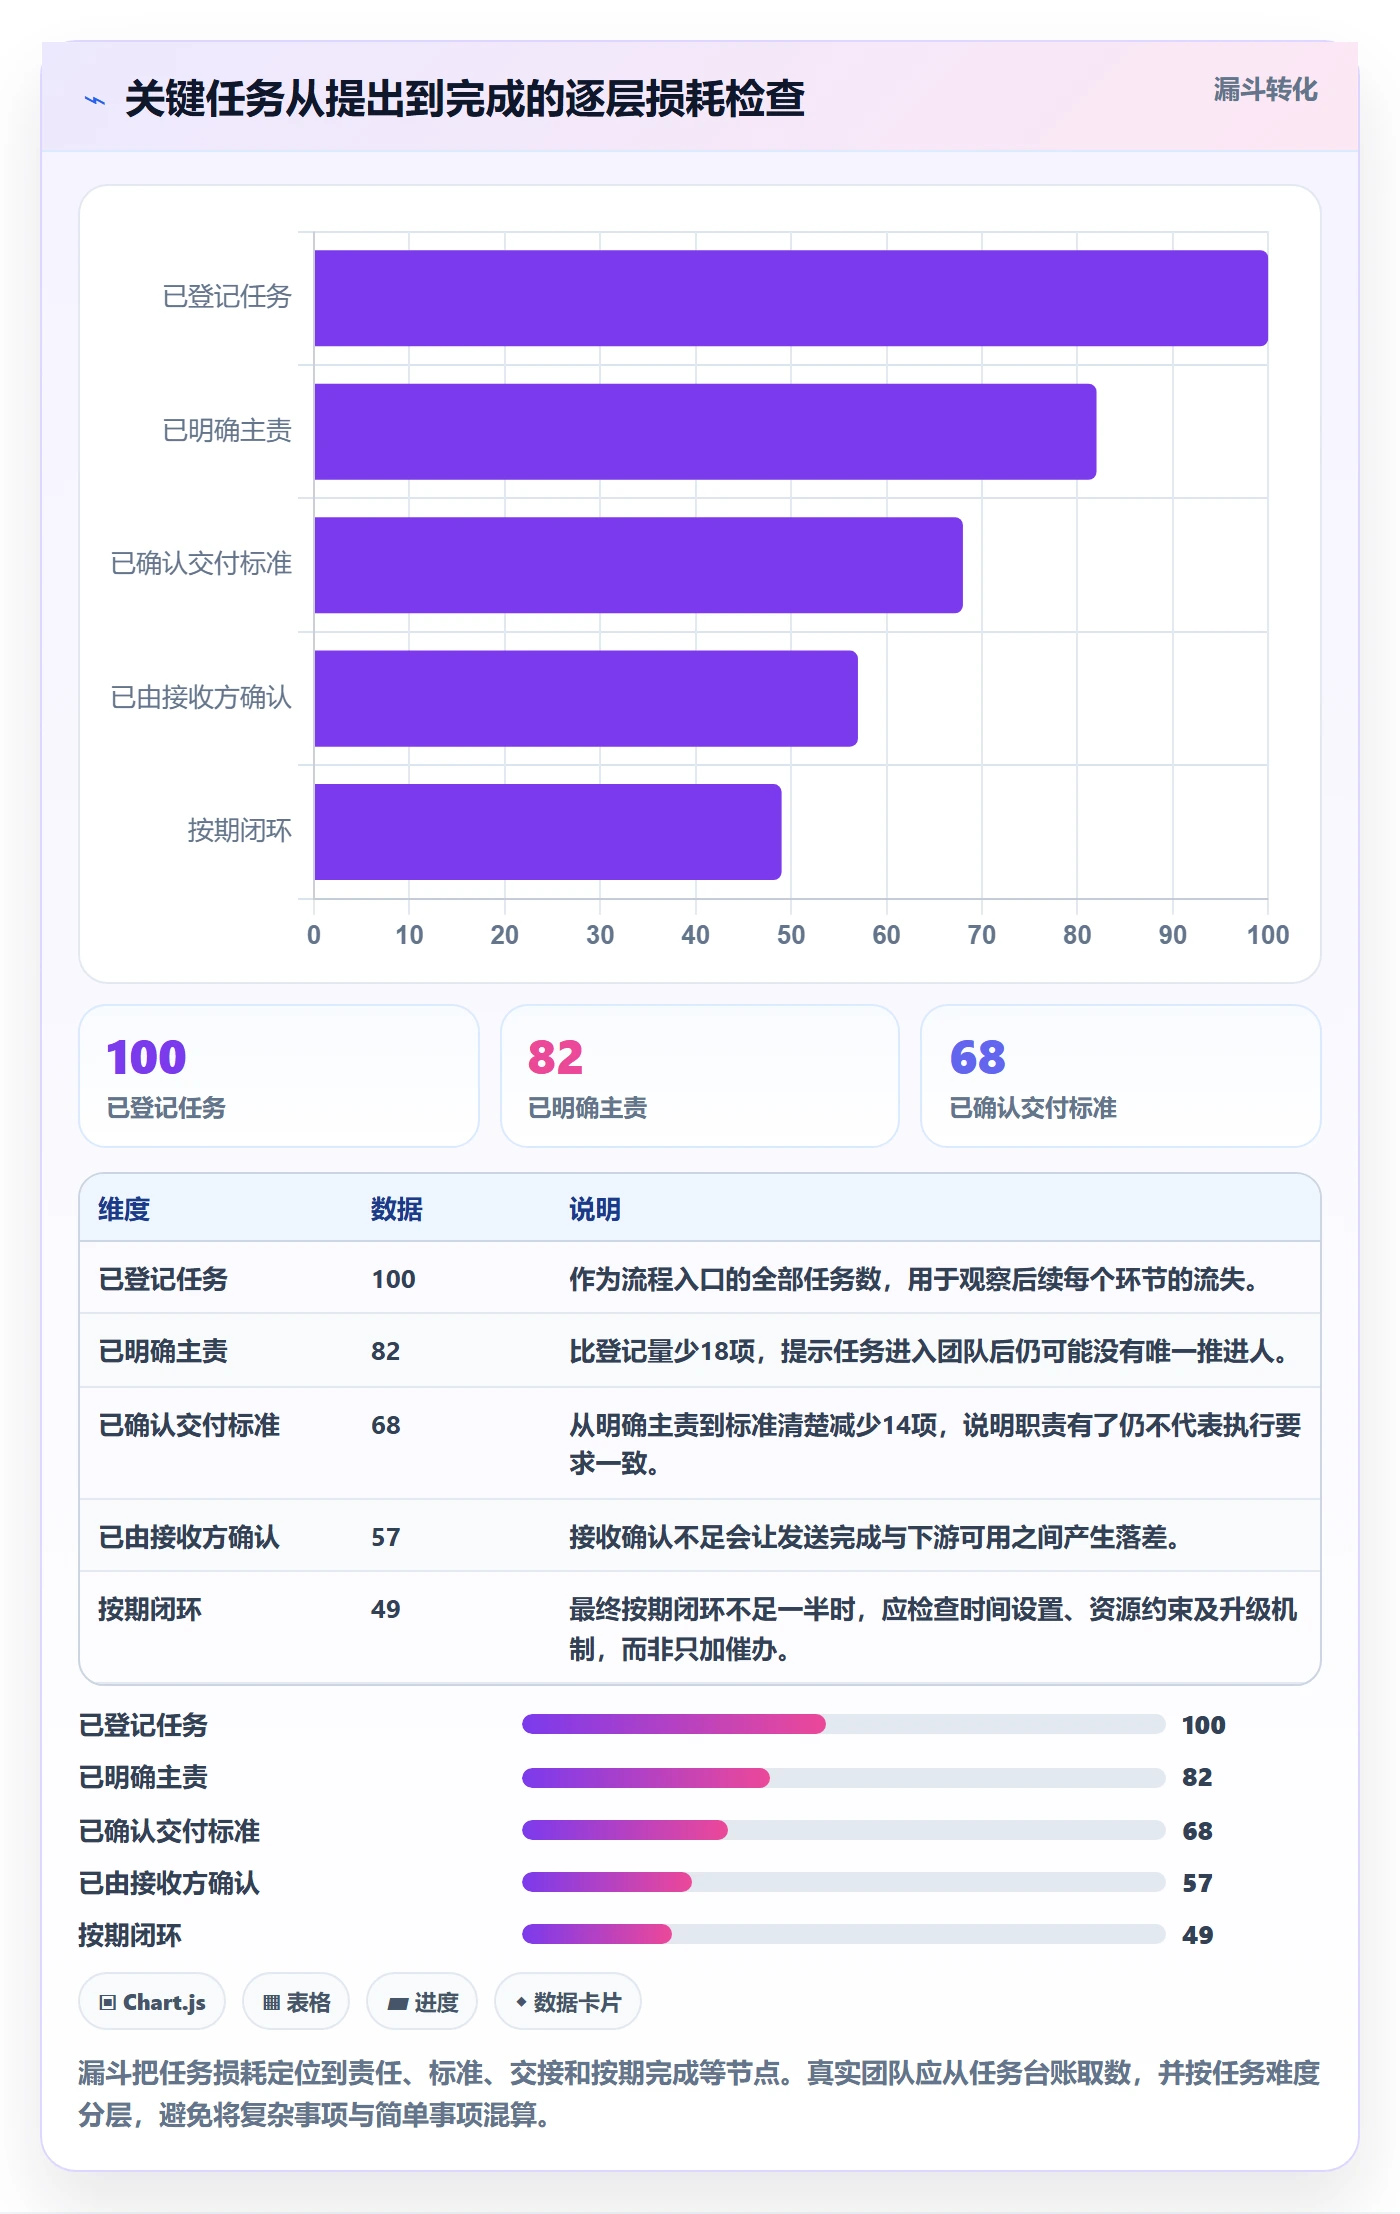The height and width of the screenshot is (2214, 1400).
Task: Click the value 49 in the table
Action: [x=386, y=1609]
